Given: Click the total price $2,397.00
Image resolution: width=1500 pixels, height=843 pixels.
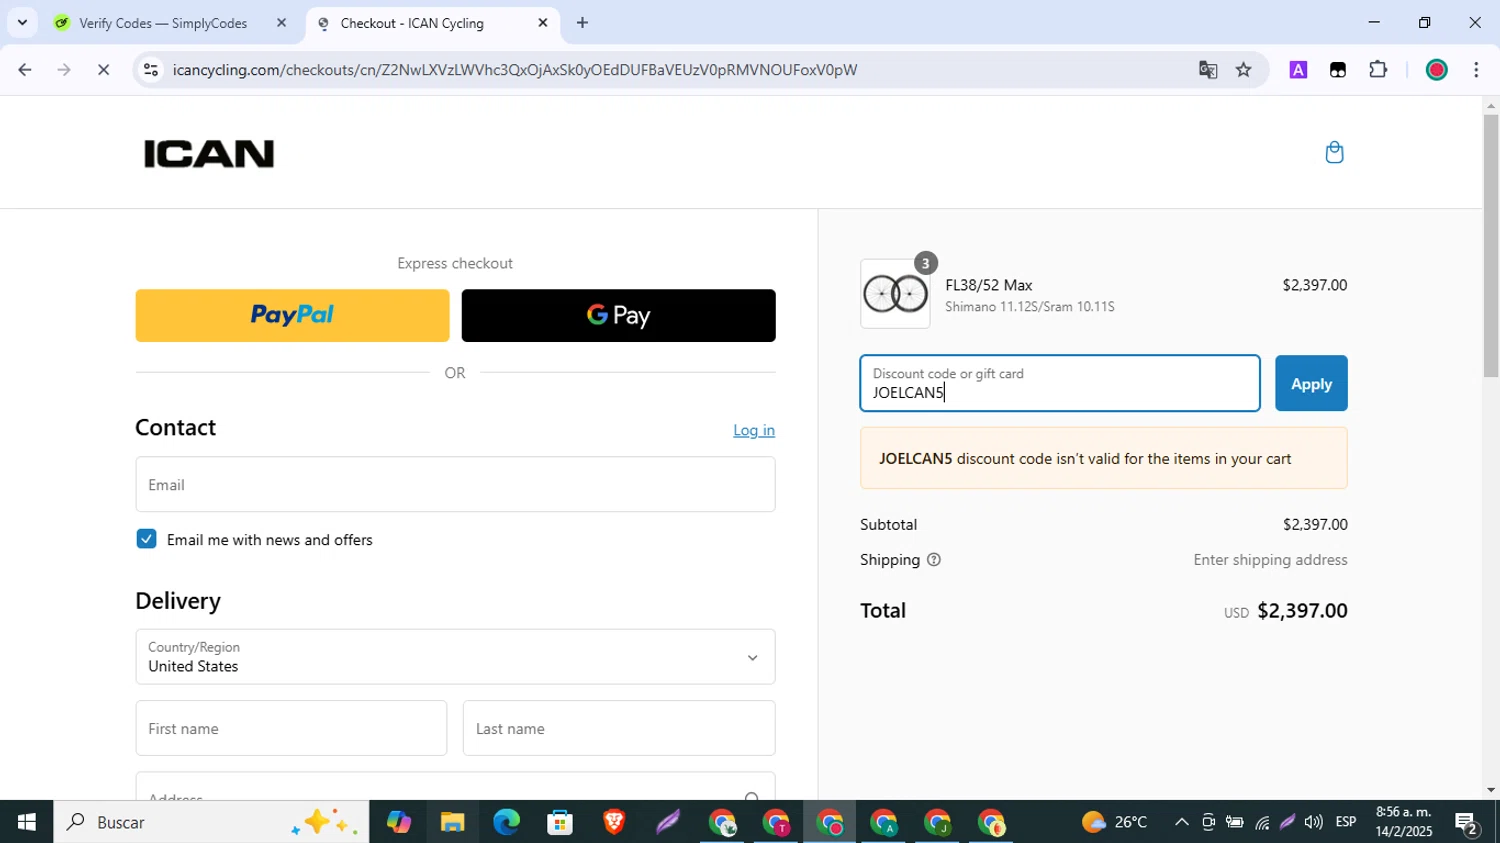Looking at the screenshot, I should [1302, 611].
